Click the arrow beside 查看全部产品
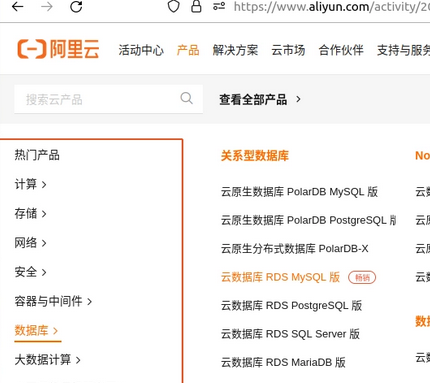Screen dimensions: 430x383 pyautogui.click(x=298, y=99)
